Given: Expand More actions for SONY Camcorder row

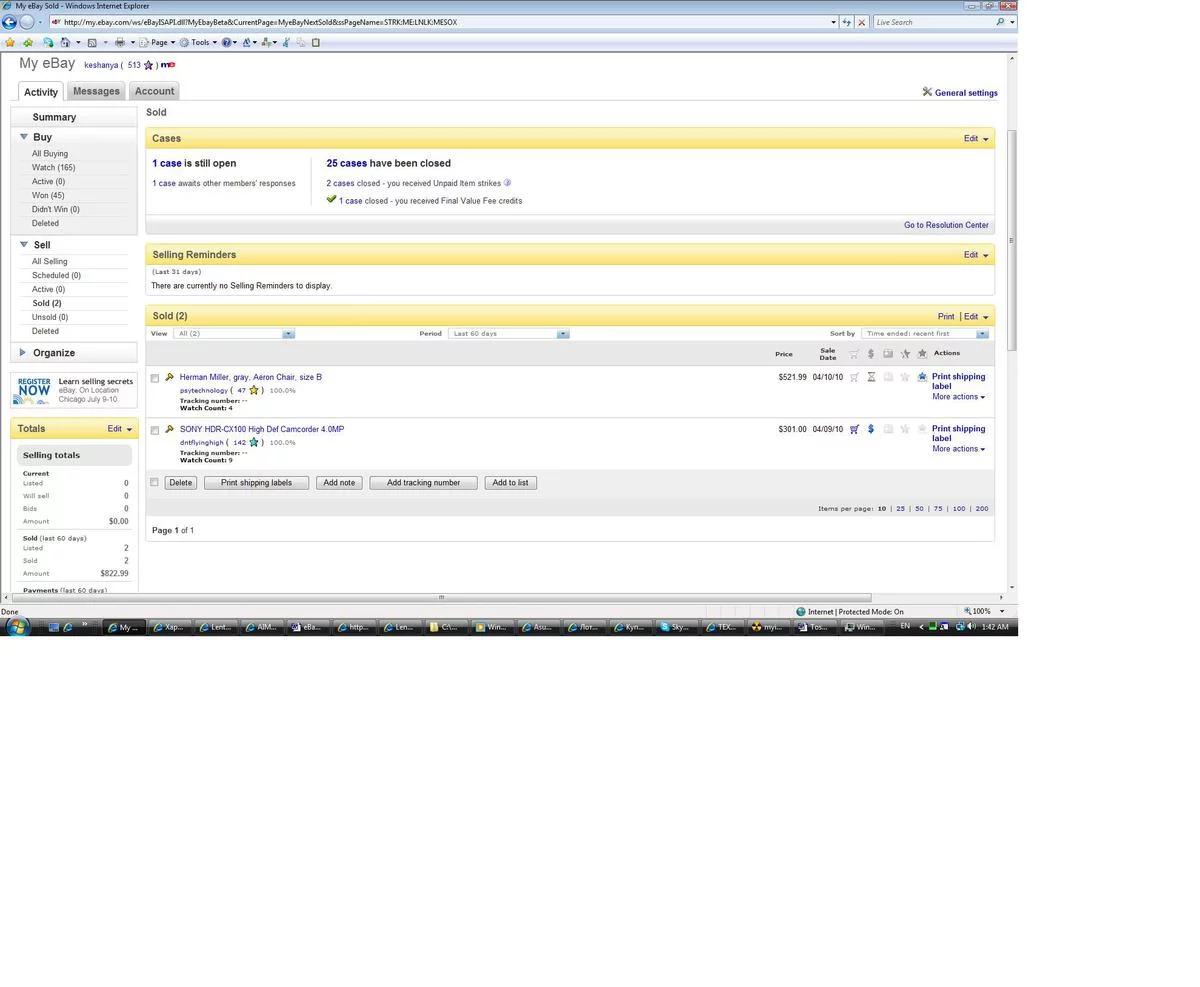Looking at the screenshot, I should click(958, 449).
